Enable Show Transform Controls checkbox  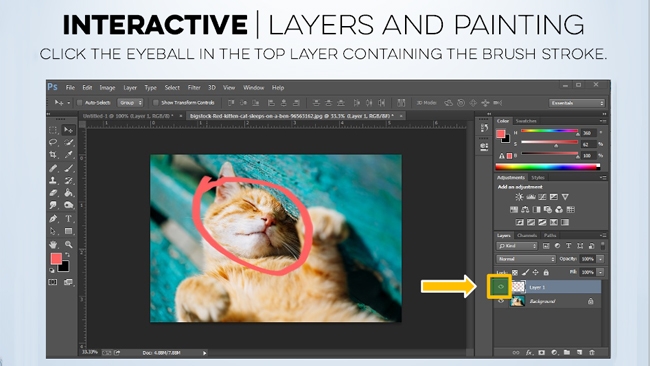156,103
